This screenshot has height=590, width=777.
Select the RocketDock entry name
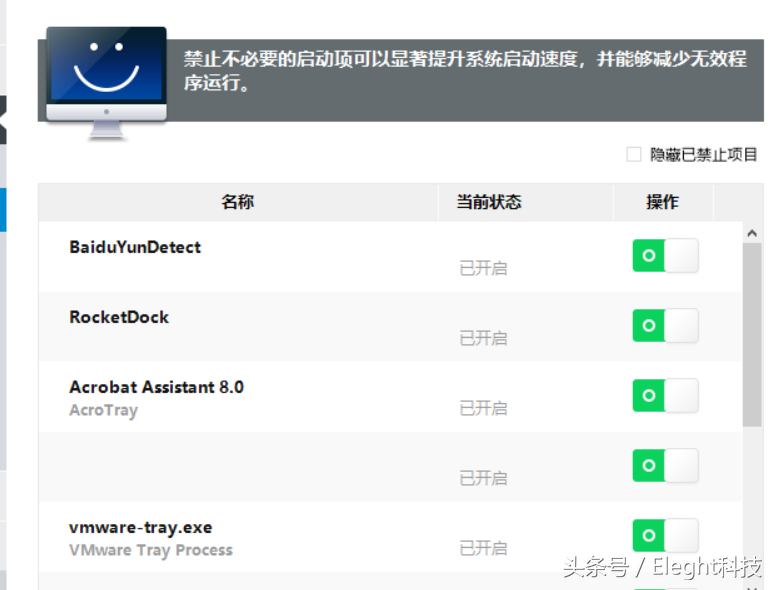coord(119,317)
